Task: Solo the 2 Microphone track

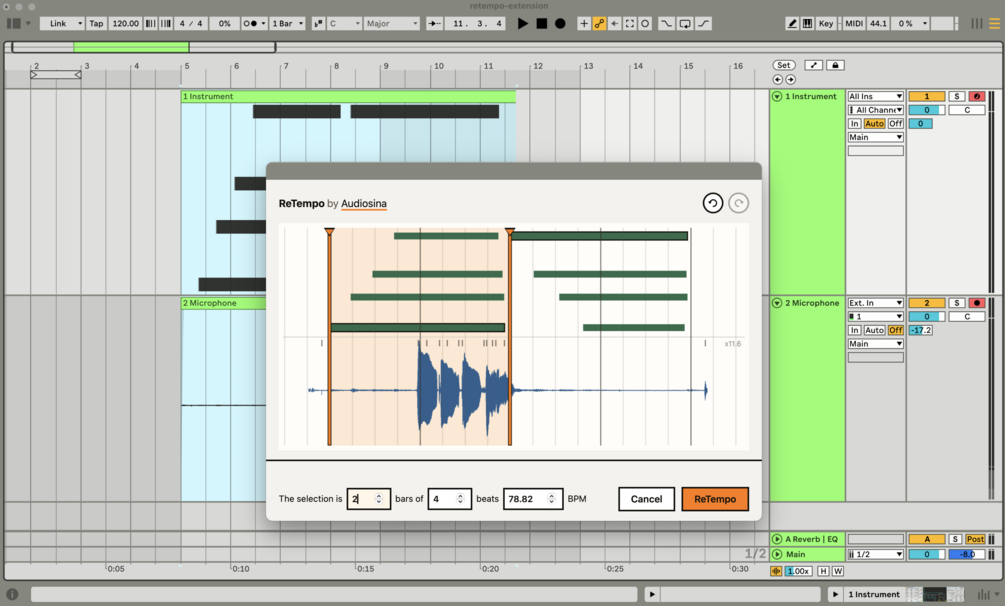Action: (x=957, y=303)
